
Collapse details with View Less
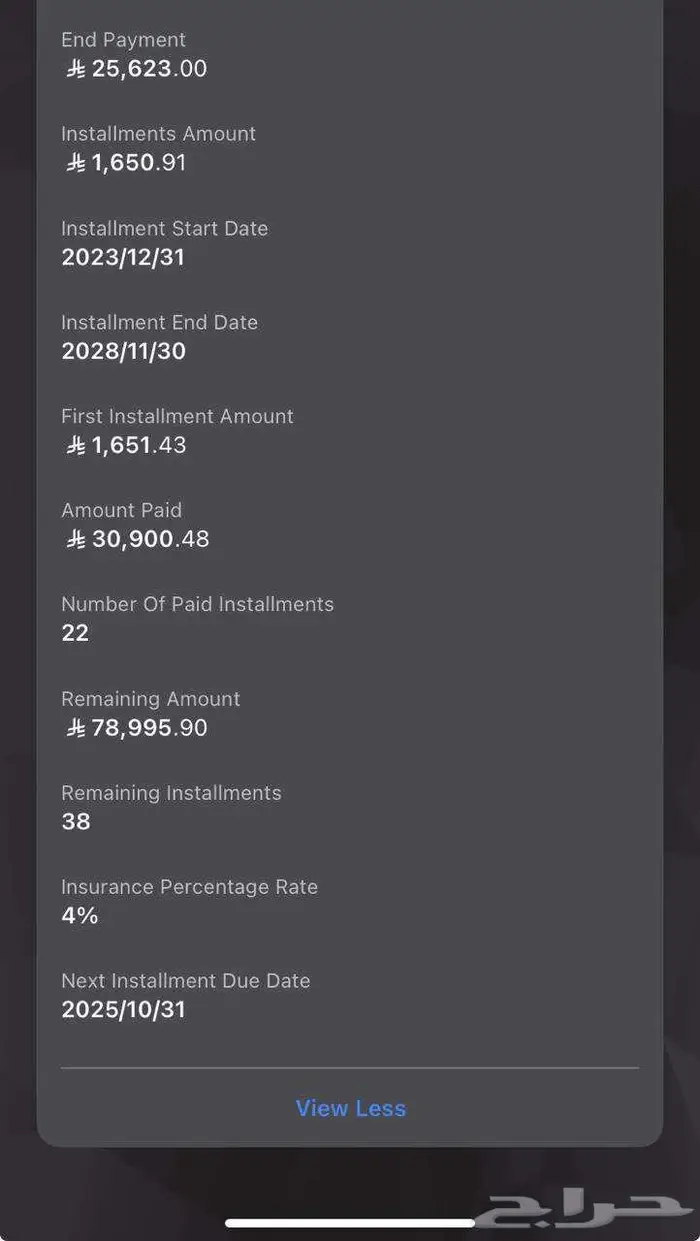[x=351, y=1108]
